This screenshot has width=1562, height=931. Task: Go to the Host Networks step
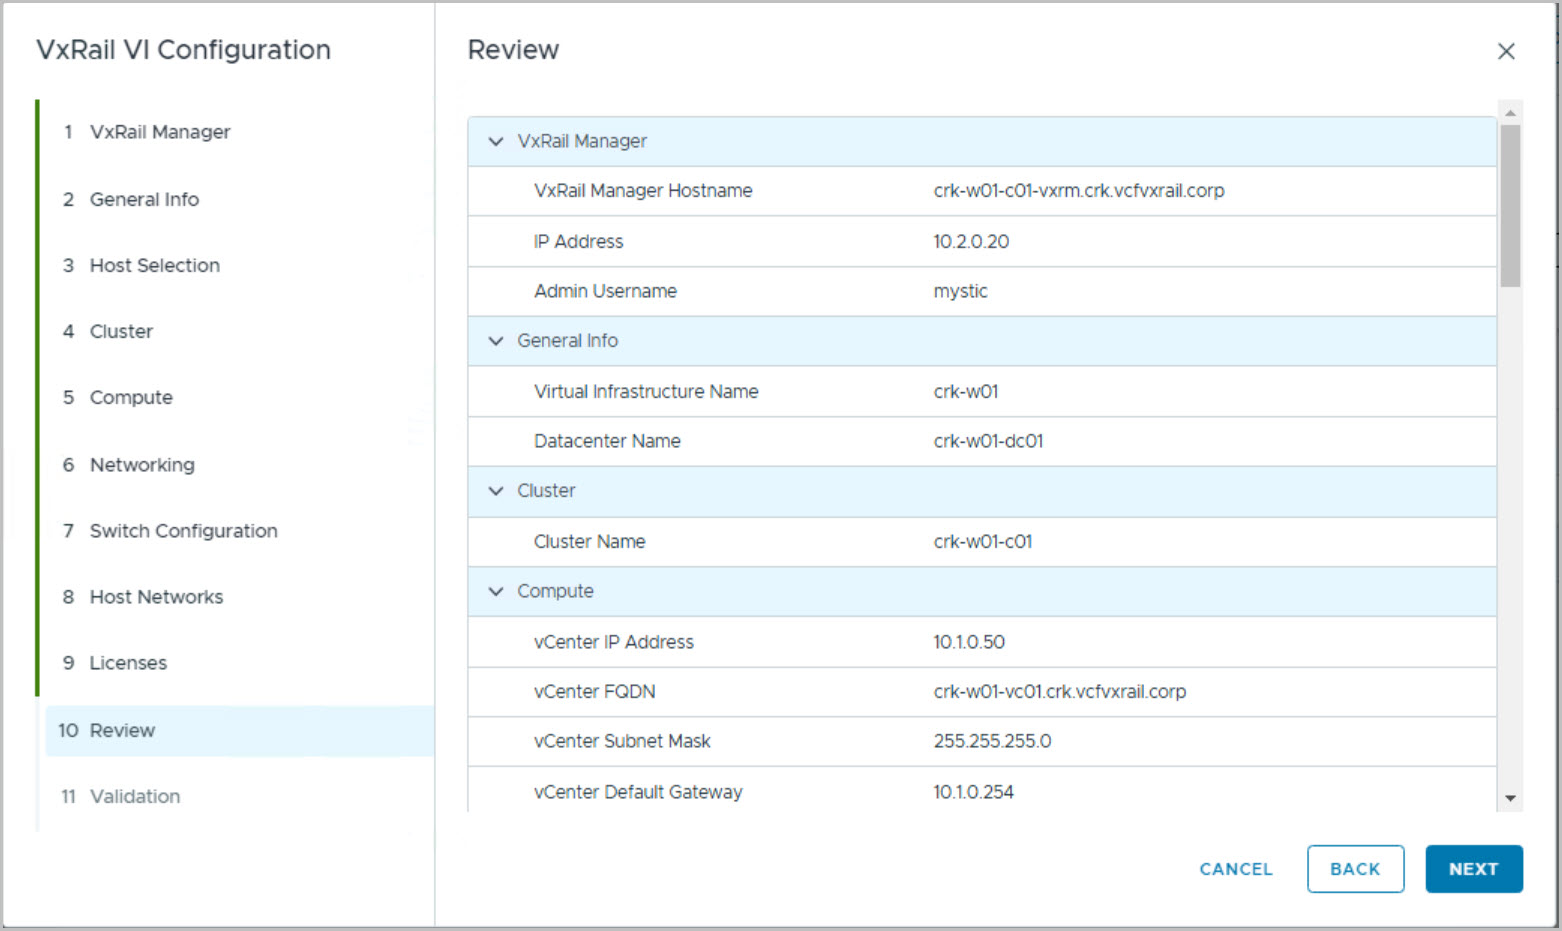[156, 597]
